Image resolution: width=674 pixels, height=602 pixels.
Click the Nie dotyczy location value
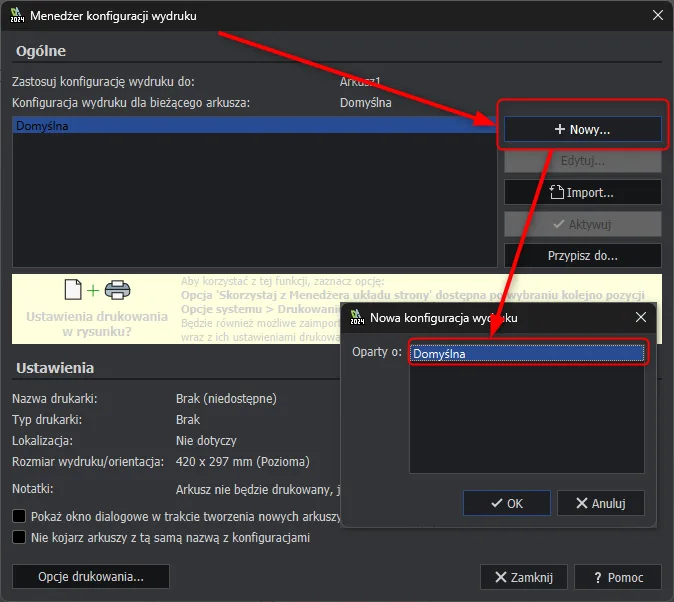(206, 441)
